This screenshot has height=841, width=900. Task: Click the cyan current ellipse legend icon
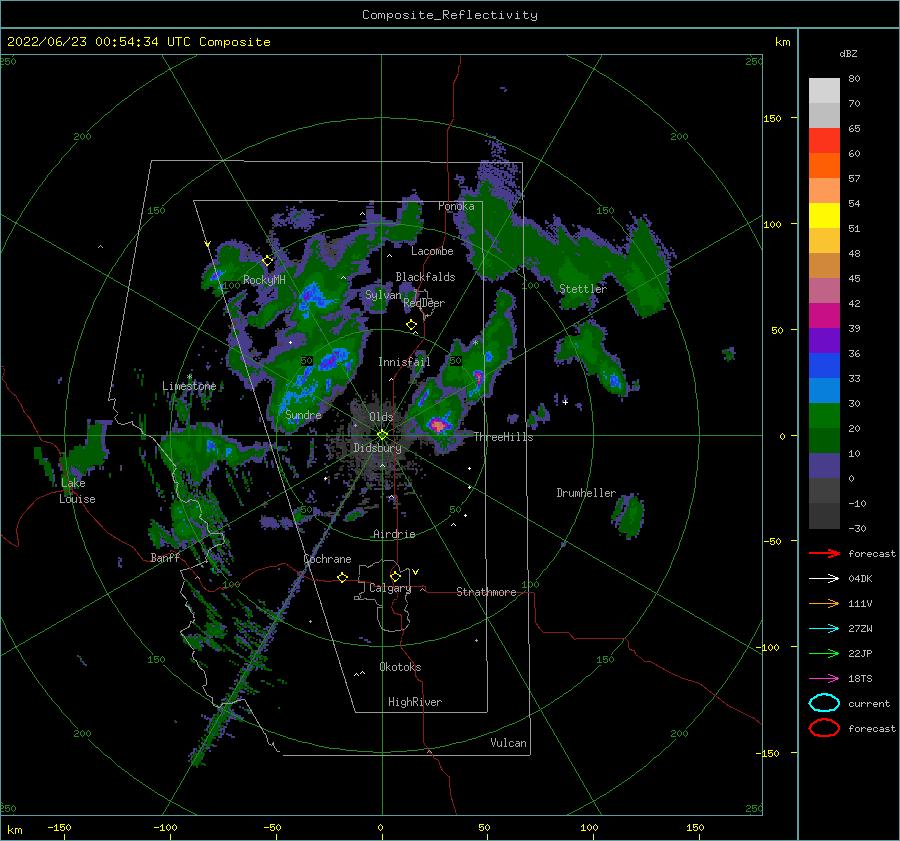[x=824, y=703]
